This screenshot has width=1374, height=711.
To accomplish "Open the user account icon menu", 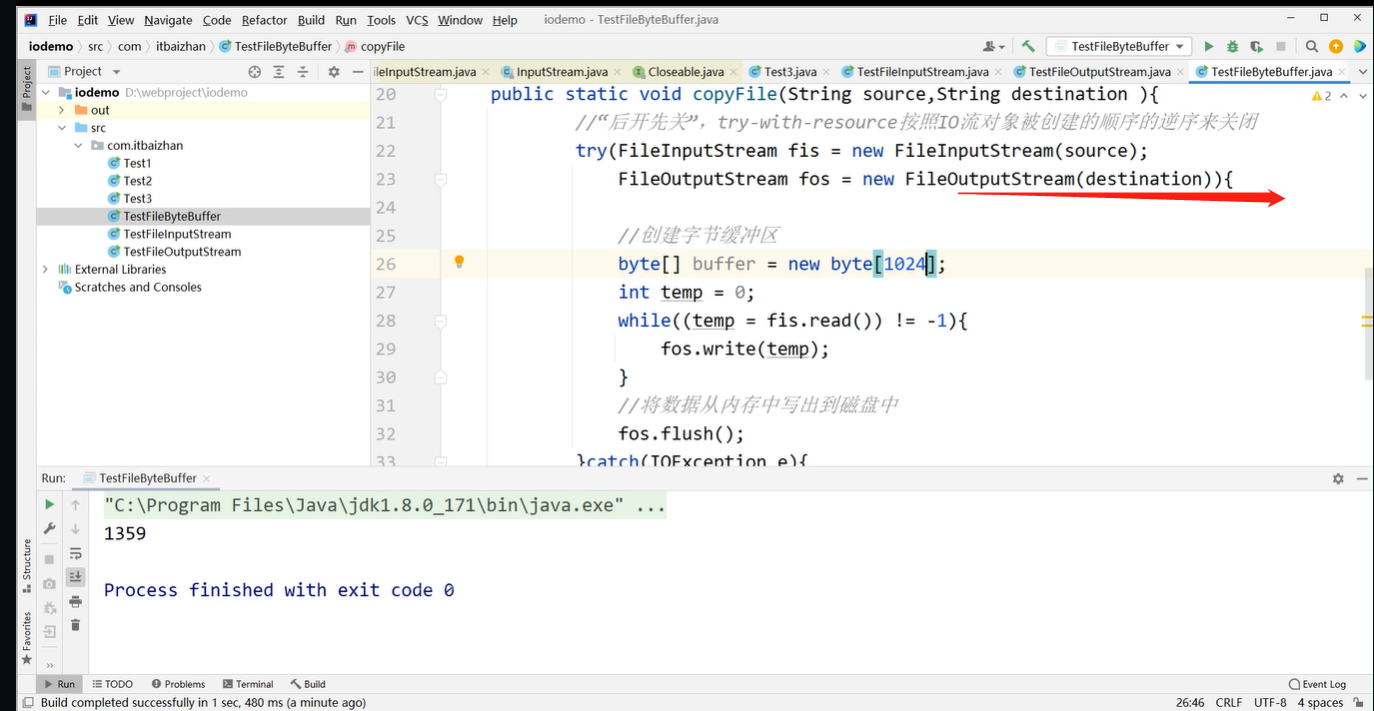I will click(x=992, y=46).
